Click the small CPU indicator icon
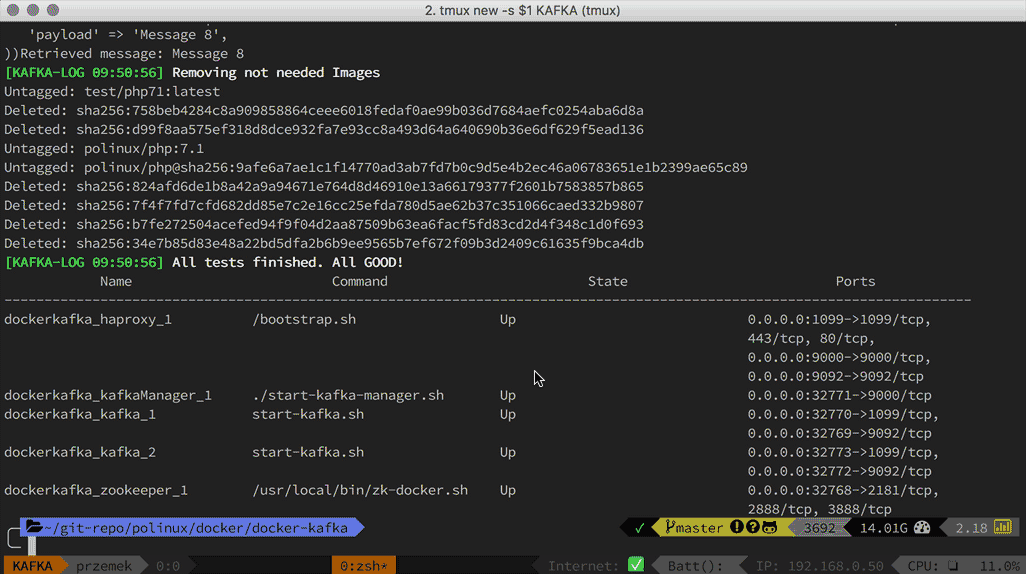This screenshot has width=1026, height=574. click(953, 565)
